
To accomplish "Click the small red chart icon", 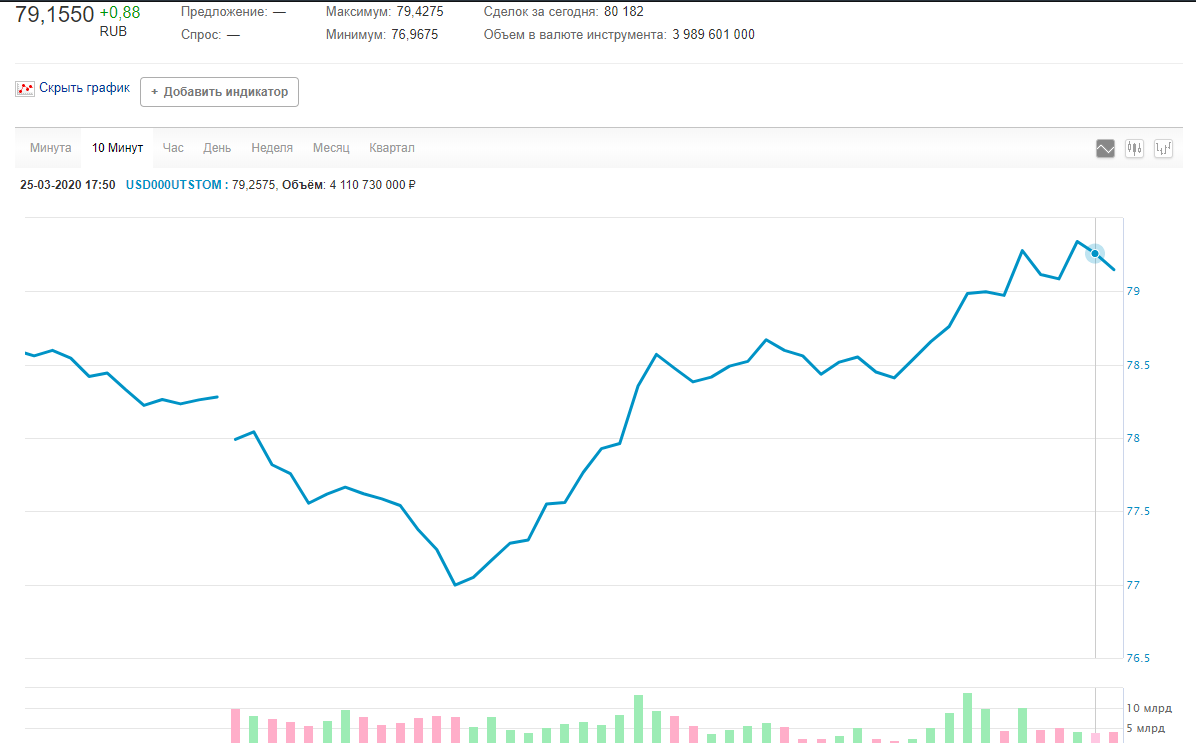I will coord(25,89).
